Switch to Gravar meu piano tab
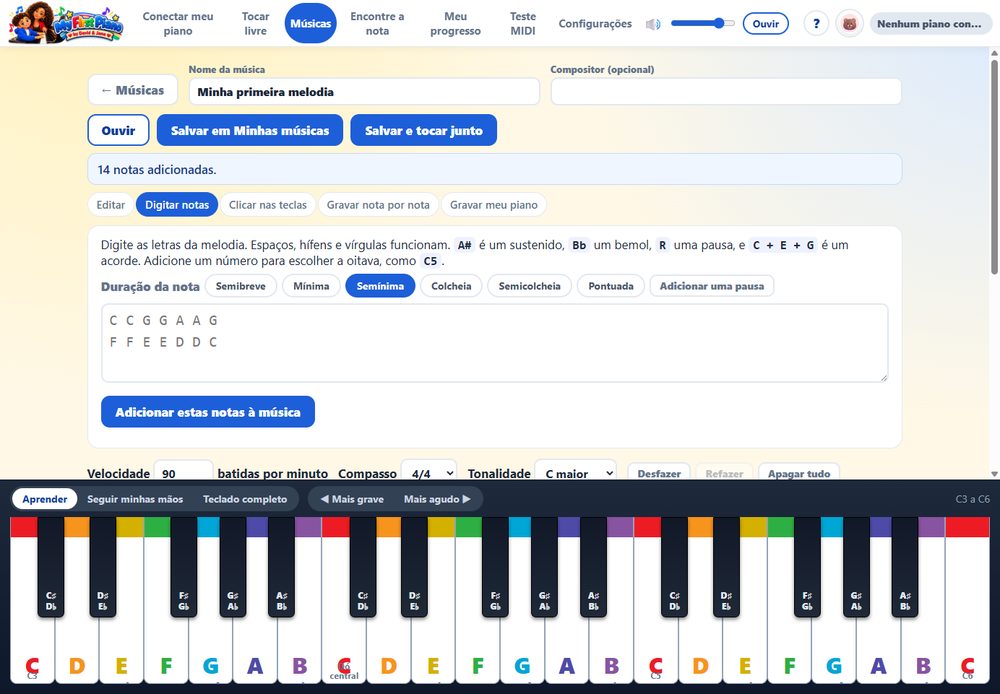The image size is (1000, 694). (x=494, y=205)
